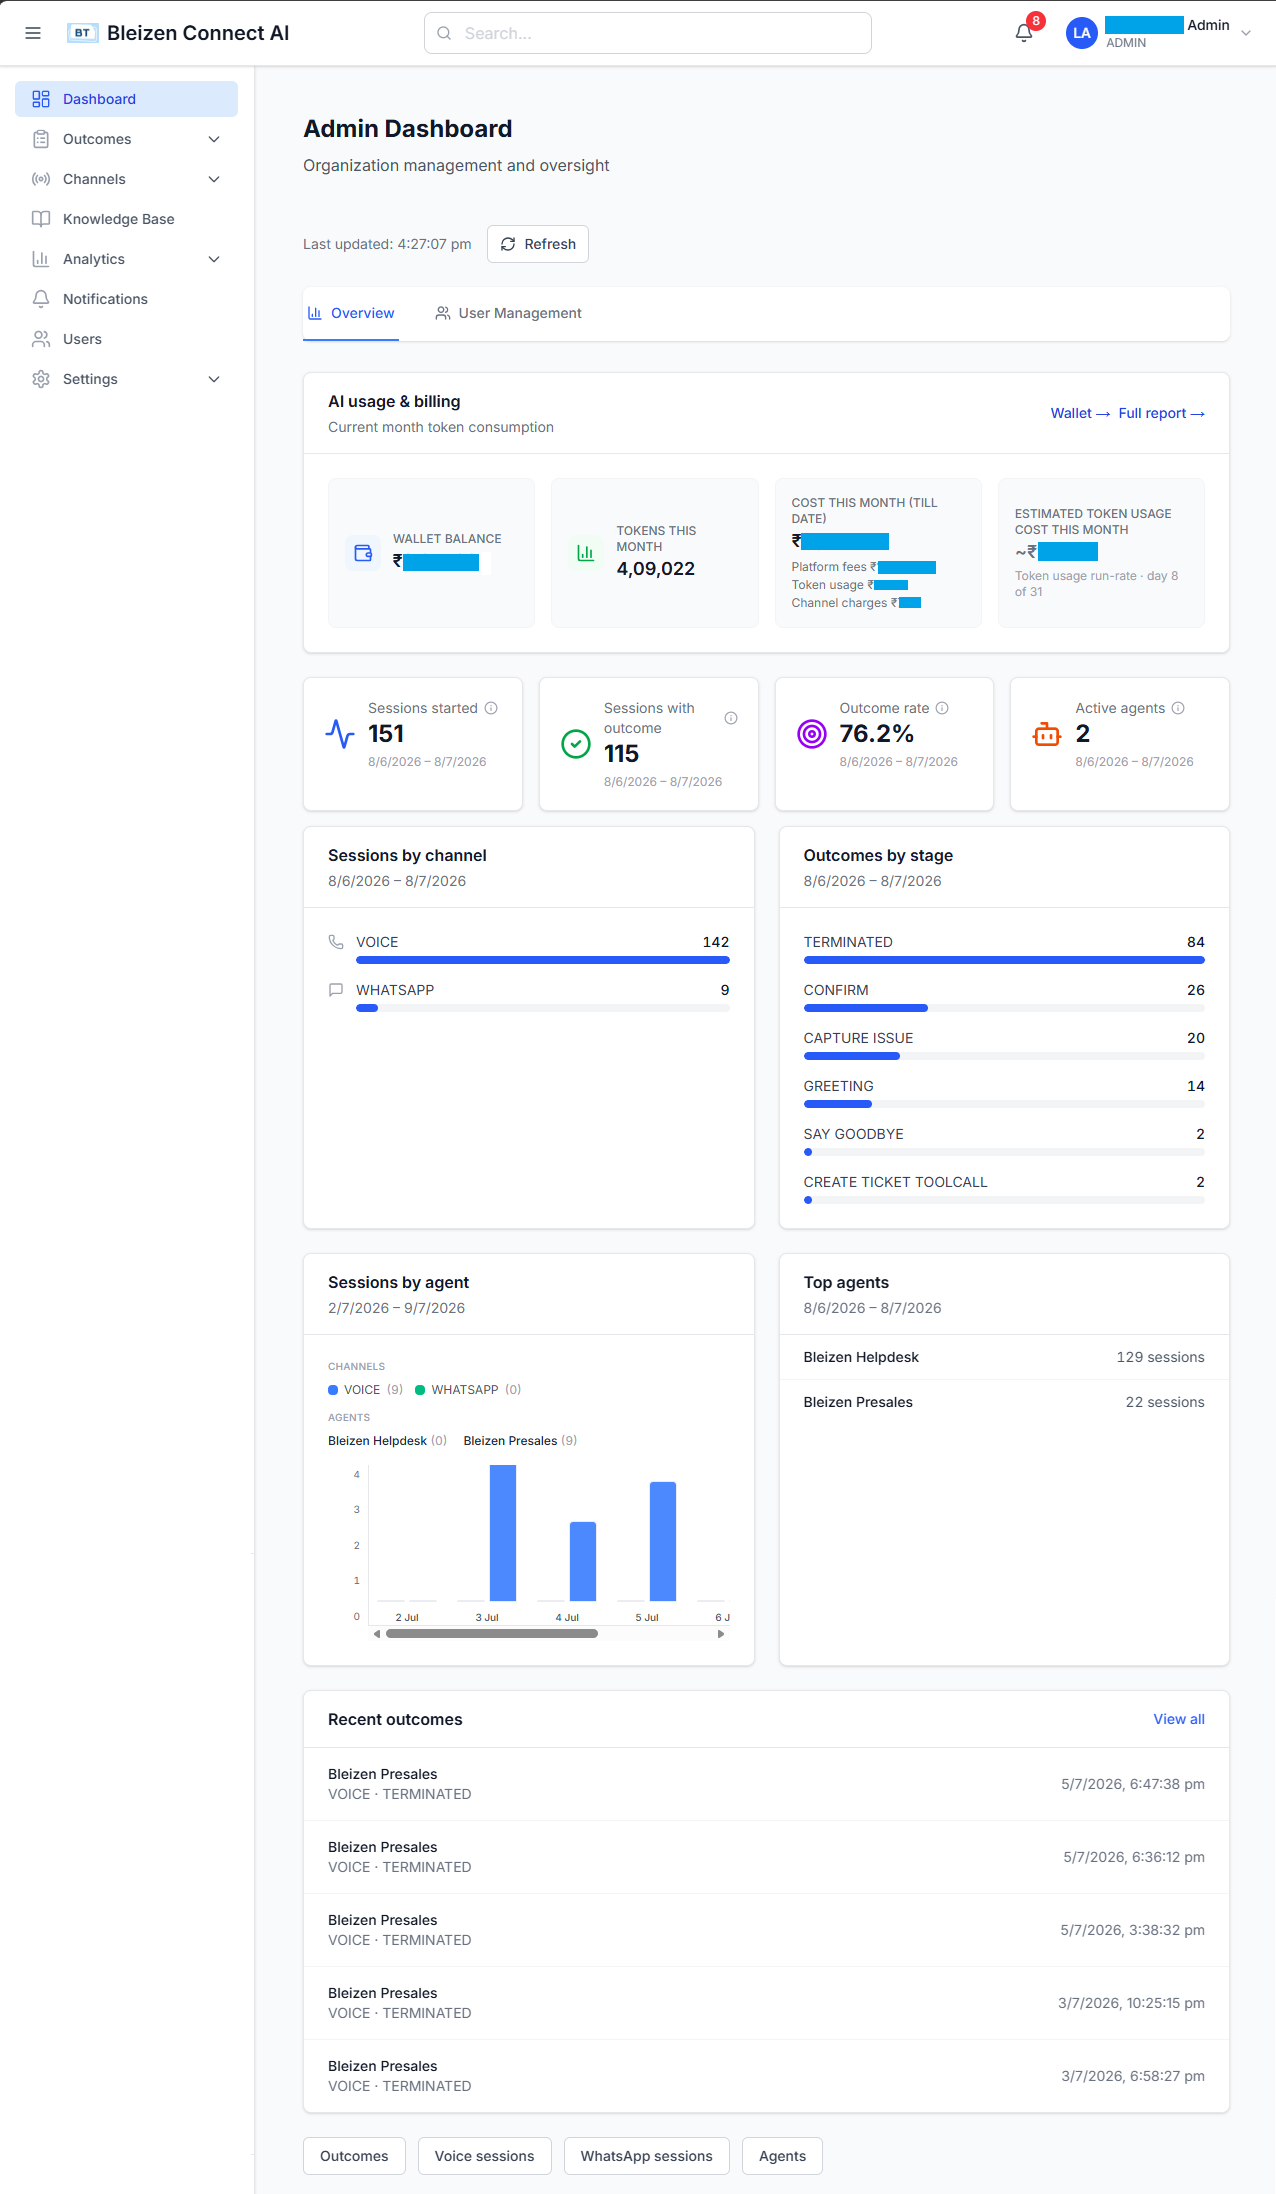Click the Notifications bell icon in sidebar
Image resolution: width=1276 pixels, height=2194 pixels.
pyautogui.click(x=41, y=299)
